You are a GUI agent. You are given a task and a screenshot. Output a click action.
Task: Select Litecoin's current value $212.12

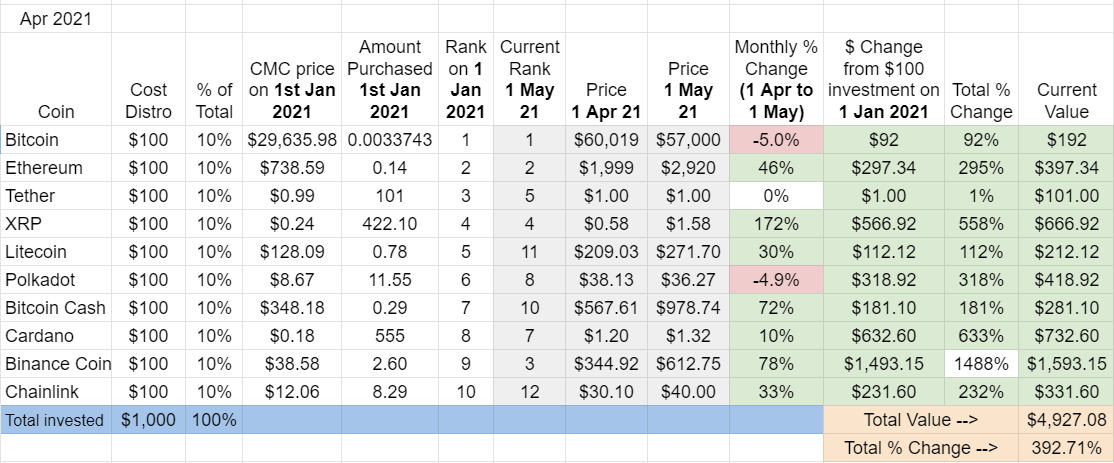click(1066, 252)
